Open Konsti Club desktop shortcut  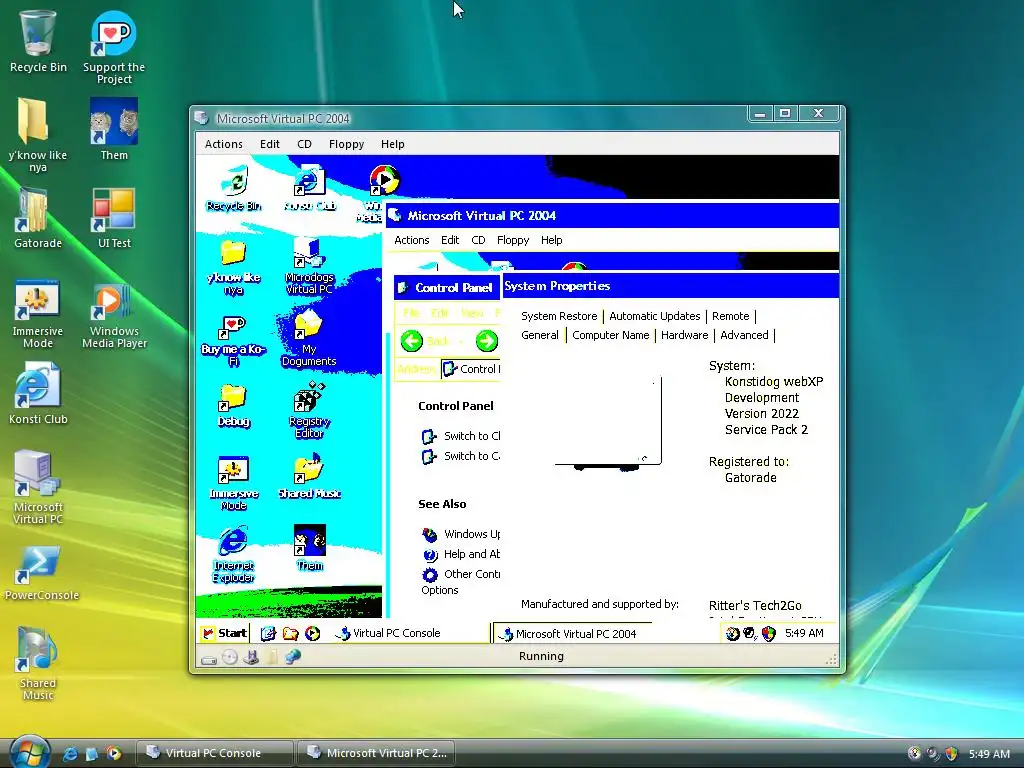tap(38, 395)
